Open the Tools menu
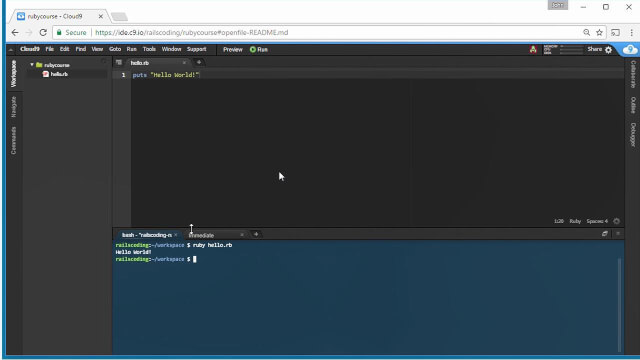Viewport: 640px width, 360px height. [x=149, y=49]
